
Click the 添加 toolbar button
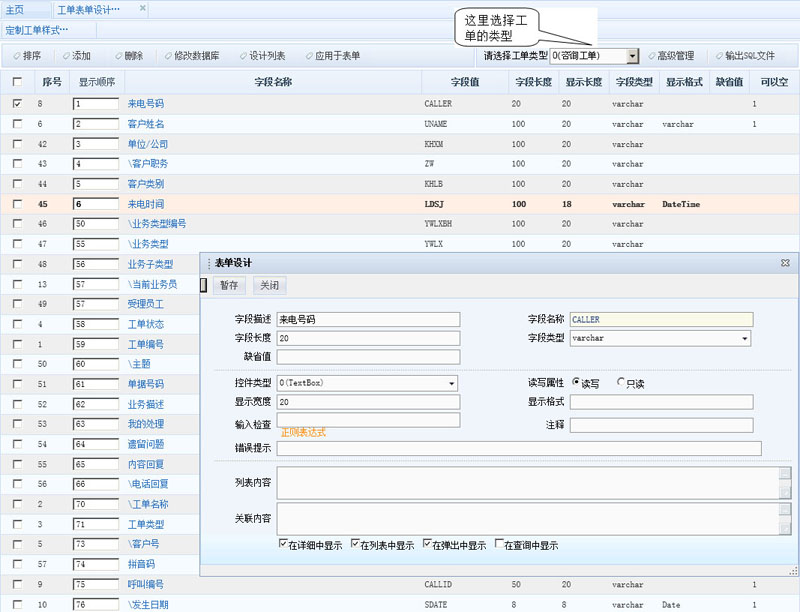coord(77,56)
